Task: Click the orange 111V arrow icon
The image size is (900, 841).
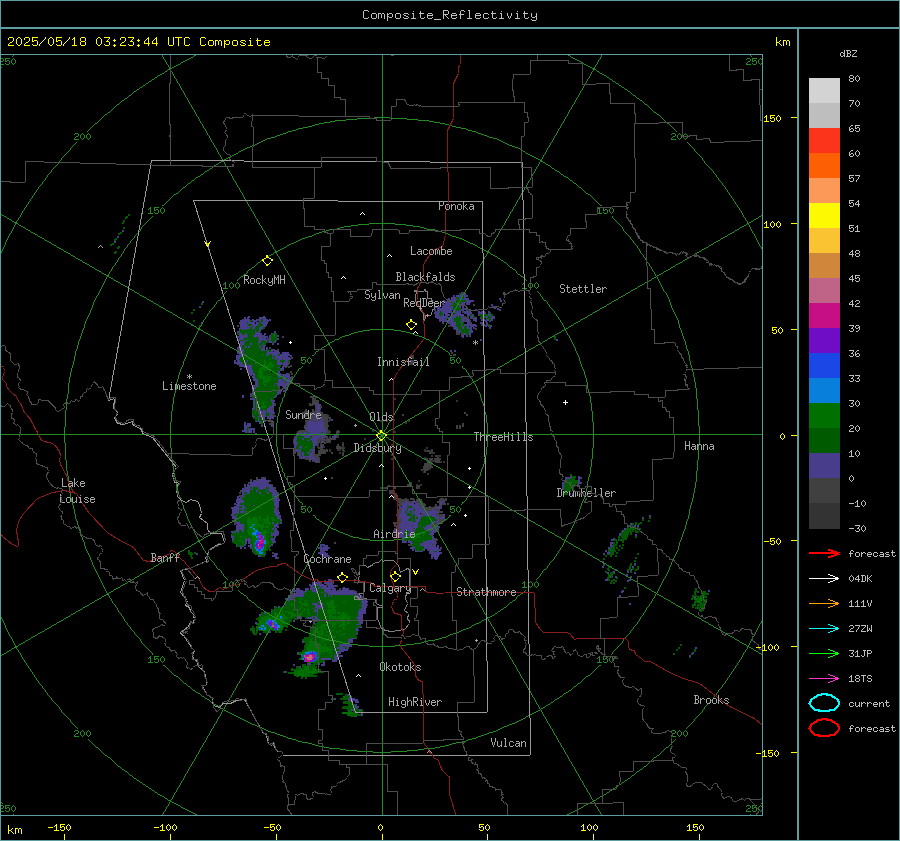Action: click(x=824, y=603)
